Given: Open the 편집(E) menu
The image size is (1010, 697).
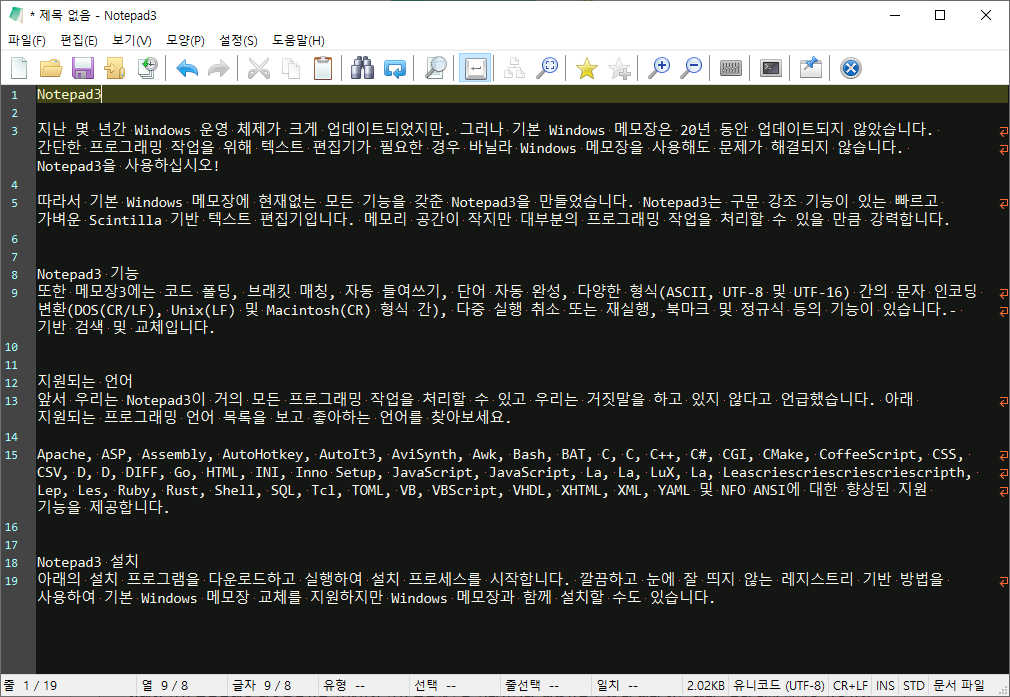Looking at the screenshot, I should [x=79, y=41].
